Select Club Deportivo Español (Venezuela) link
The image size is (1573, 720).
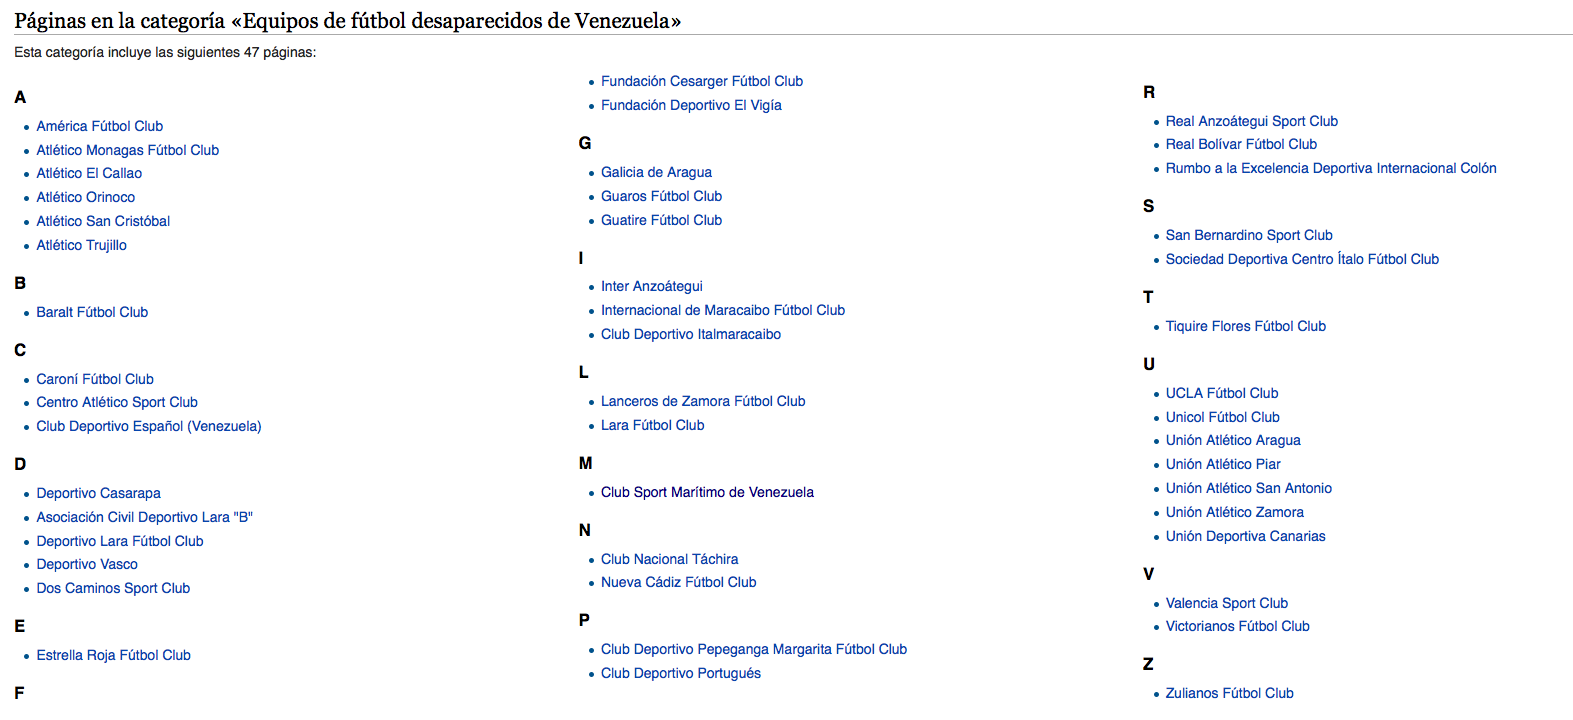point(149,426)
